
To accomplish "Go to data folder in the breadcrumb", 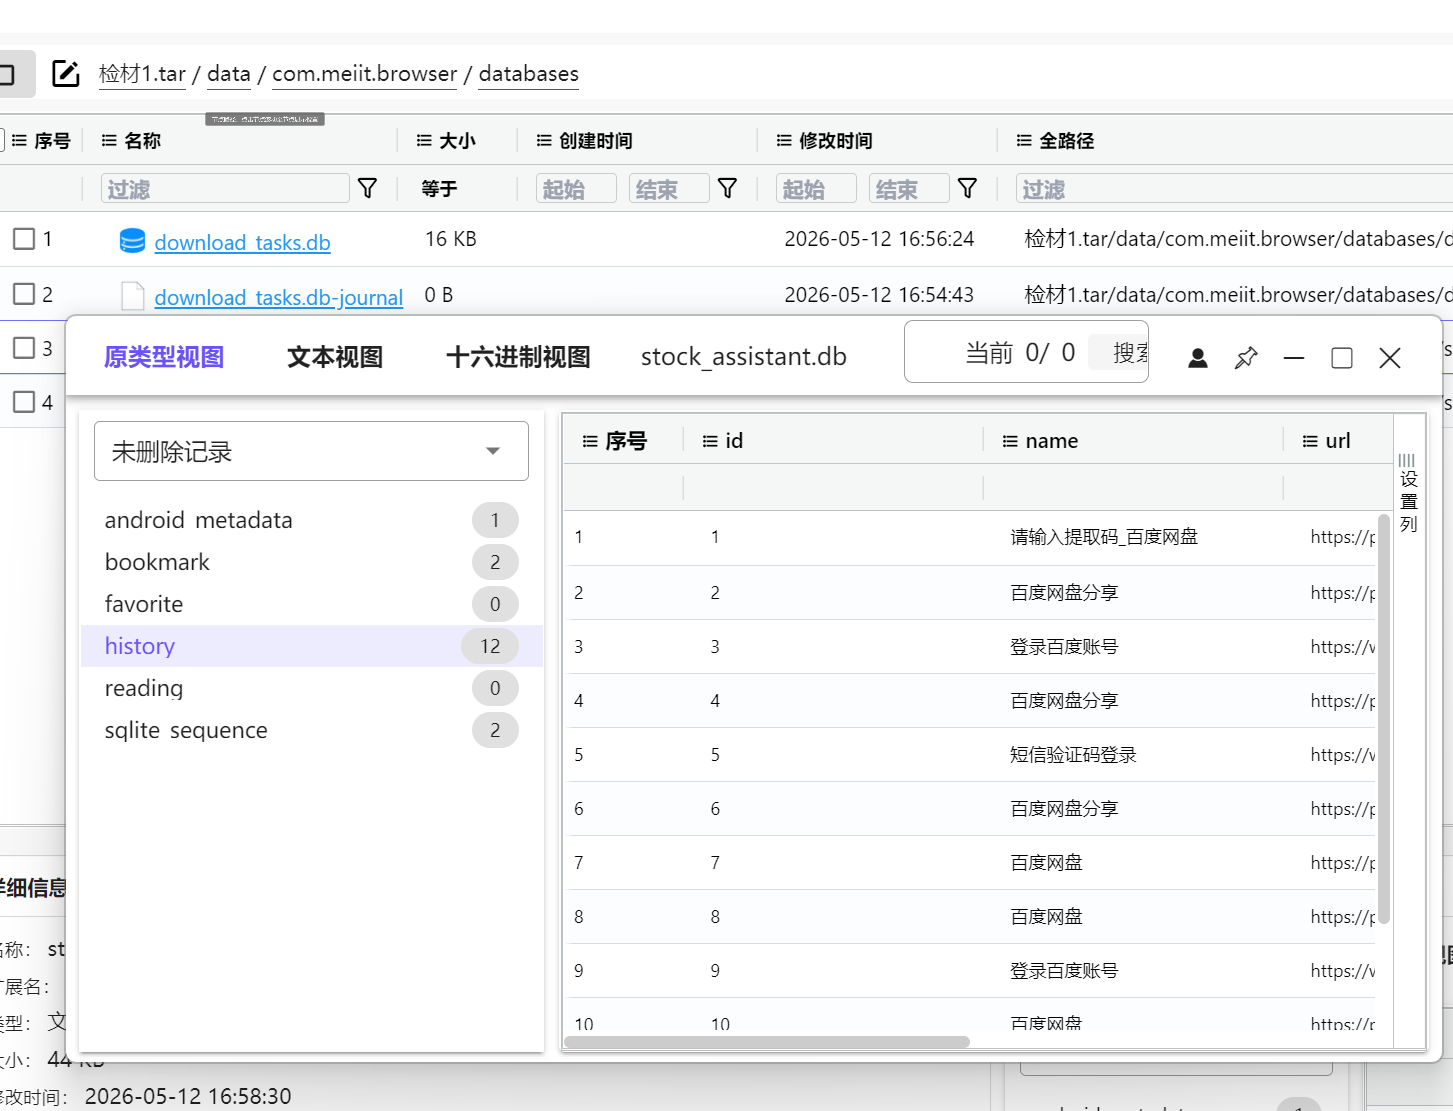I will (x=229, y=74).
